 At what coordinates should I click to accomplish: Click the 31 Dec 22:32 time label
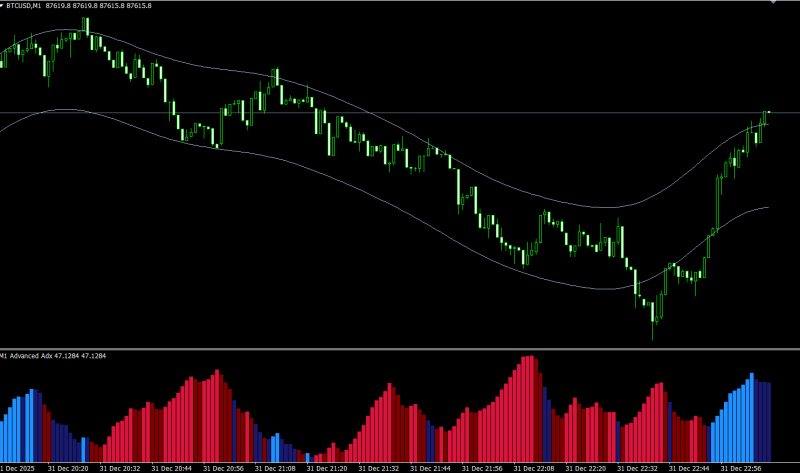pyautogui.click(x=637, y=468)
